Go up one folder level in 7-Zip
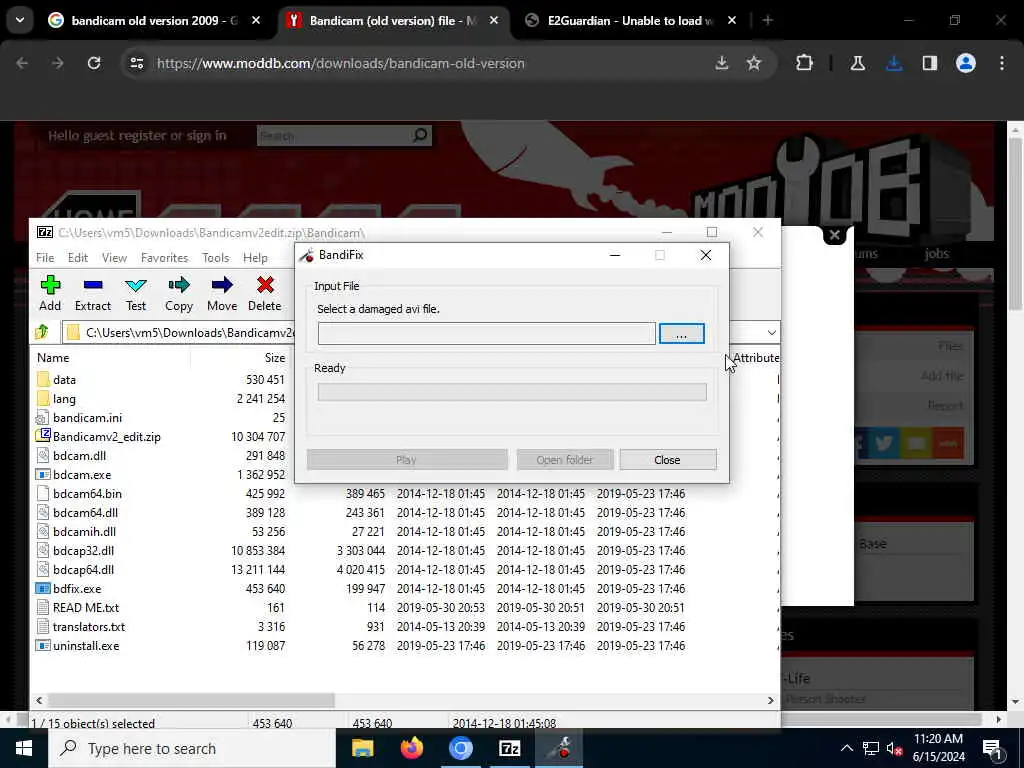This screenshot has height=768, width=1024. click(x=42, y=332)
